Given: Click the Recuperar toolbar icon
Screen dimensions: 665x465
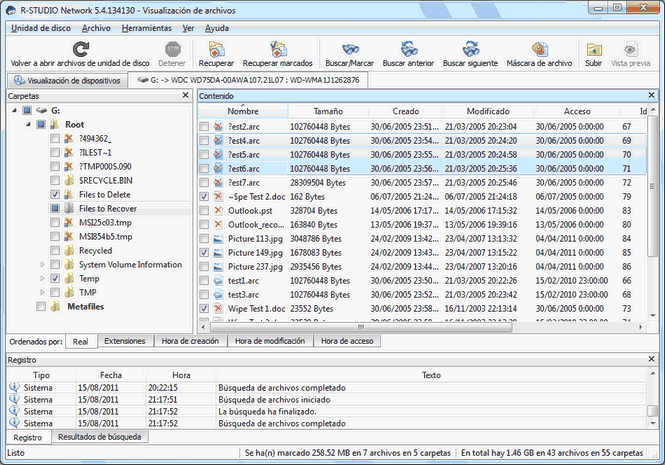Looking at the screenshot, I should coord(216,49).
